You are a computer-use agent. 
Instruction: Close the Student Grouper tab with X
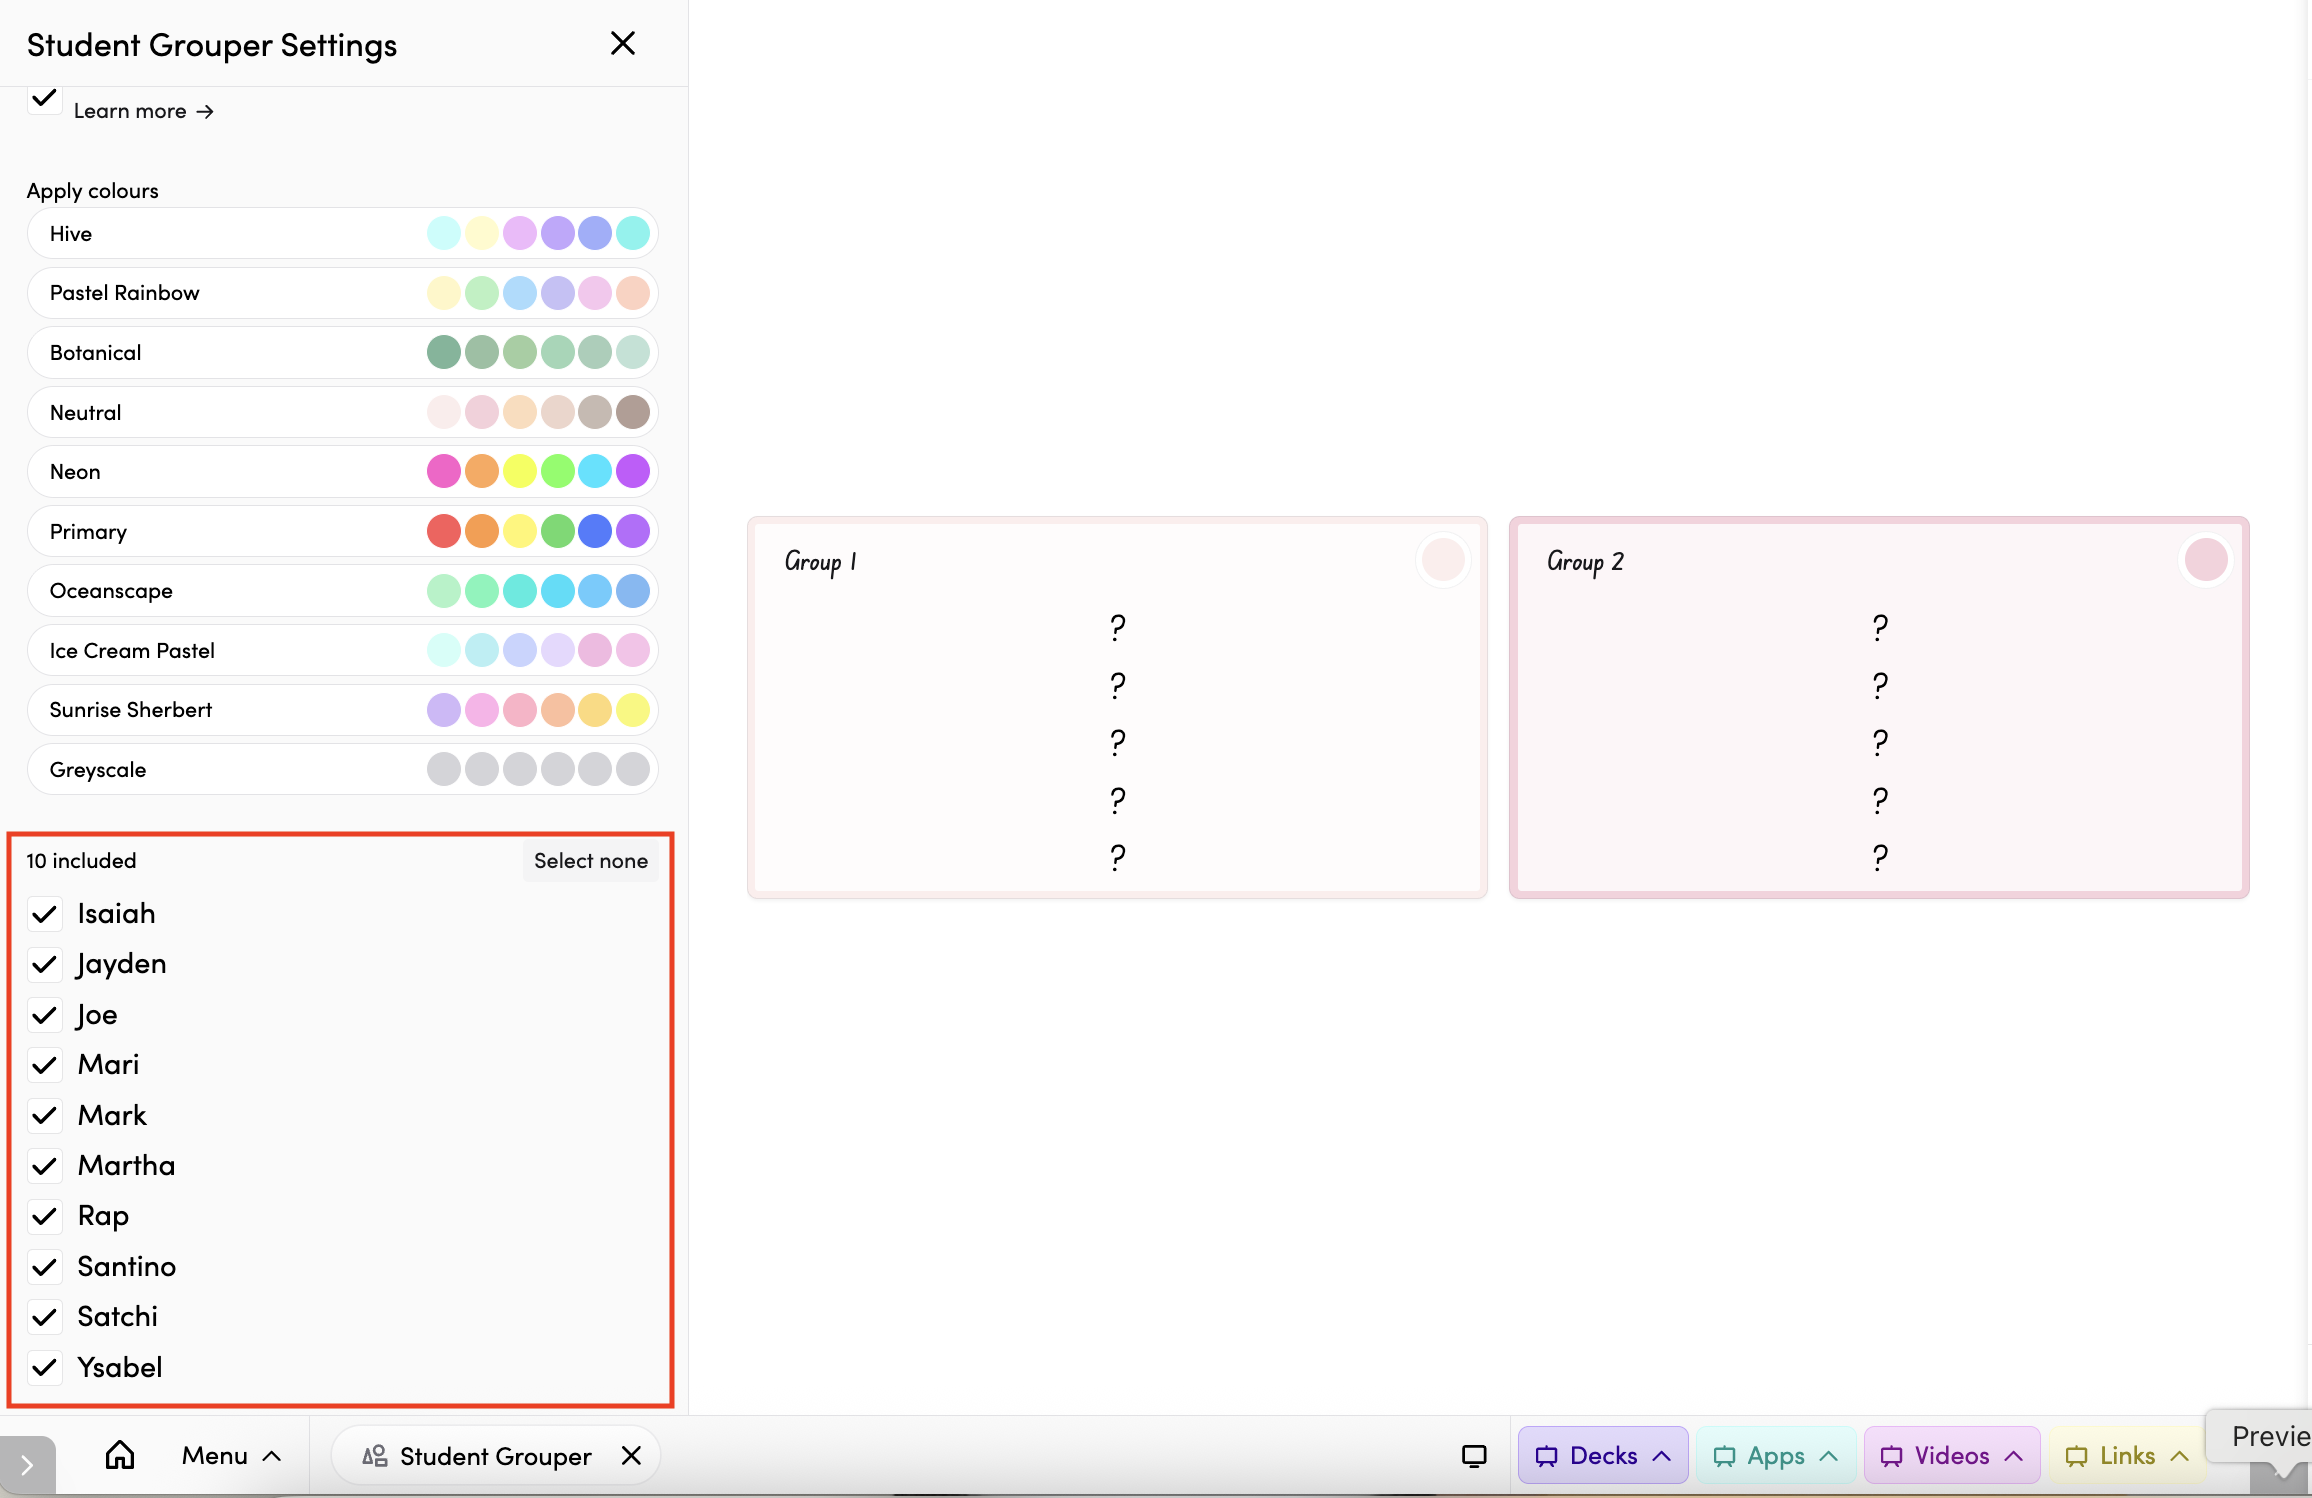pos(631,1456)
